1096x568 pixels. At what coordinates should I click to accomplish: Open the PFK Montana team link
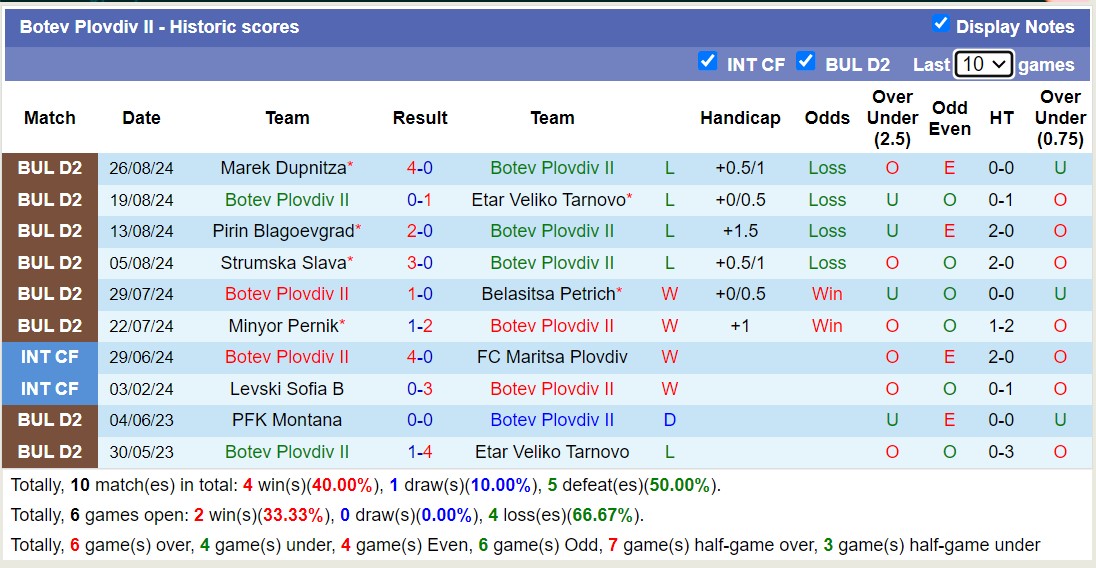pos(287,420)
